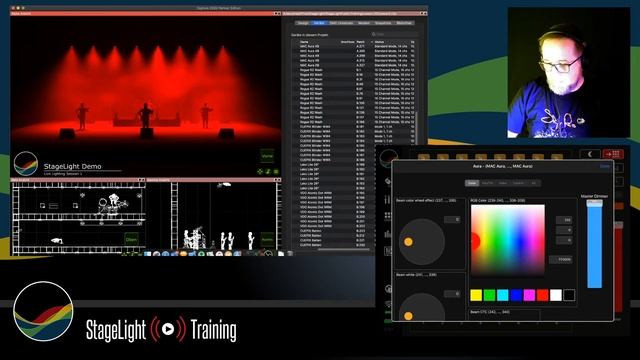640x360 pixels.
Task: Open the Trash in the macOS dock
Action: pos(290,254)
